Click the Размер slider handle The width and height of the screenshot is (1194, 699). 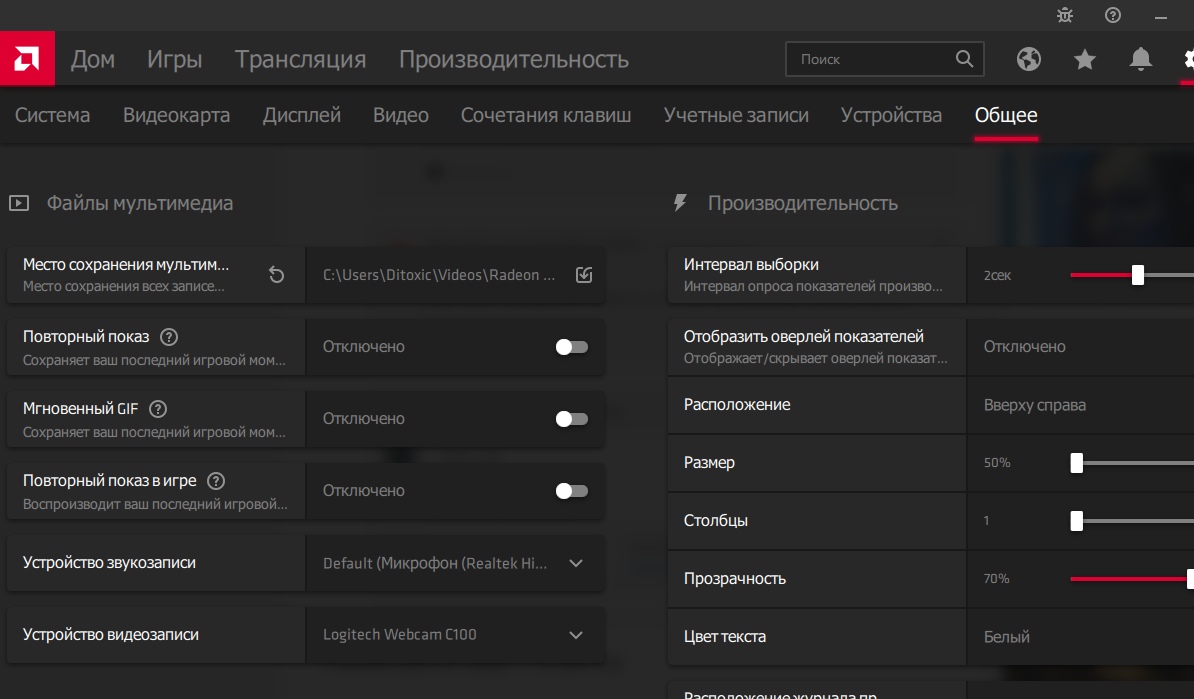point(1077,463)
